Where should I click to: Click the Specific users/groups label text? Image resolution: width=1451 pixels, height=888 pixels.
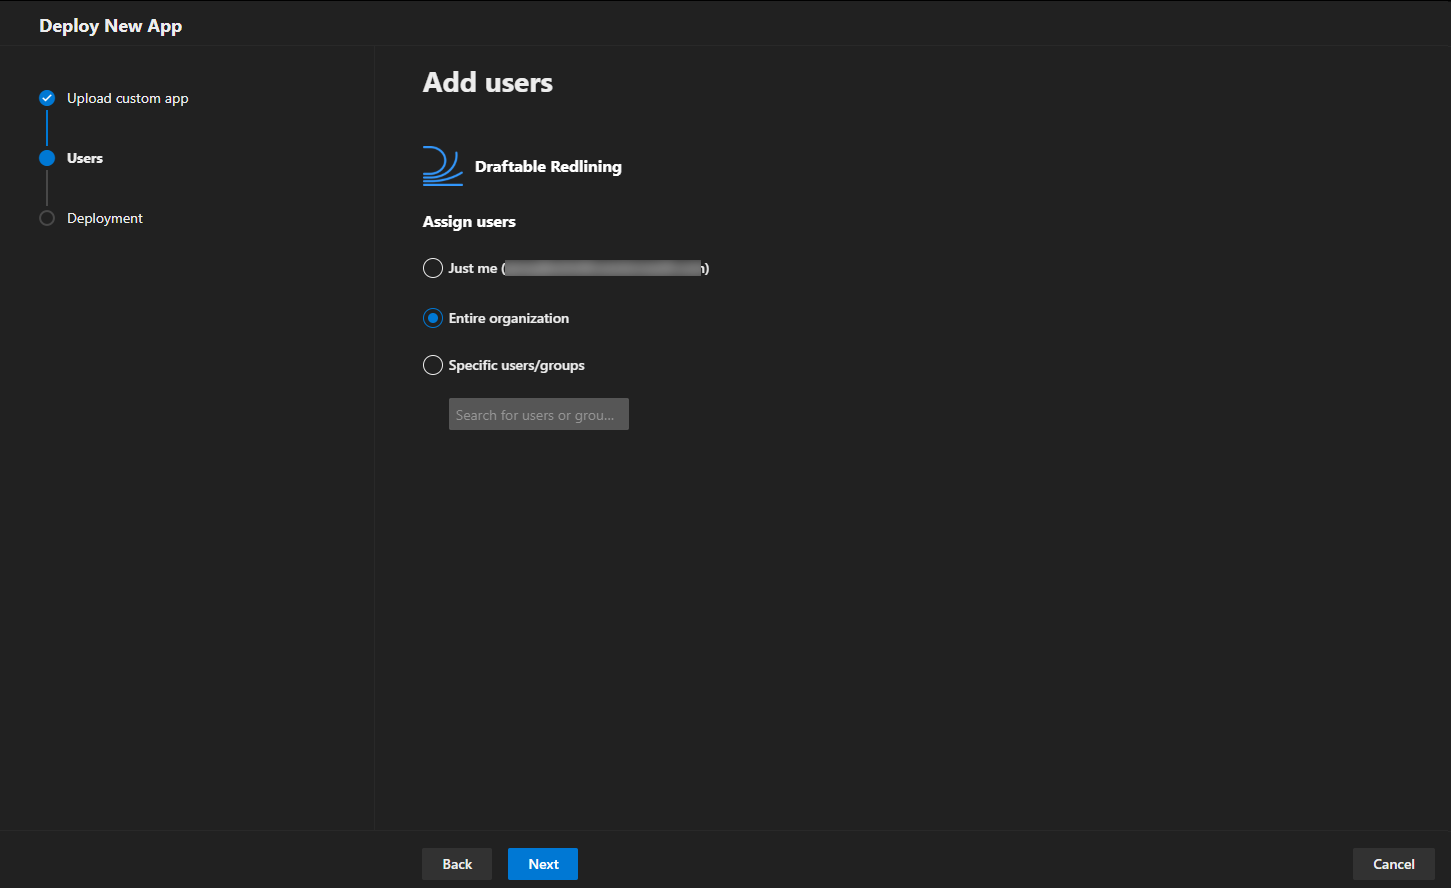tap(517, 365)
